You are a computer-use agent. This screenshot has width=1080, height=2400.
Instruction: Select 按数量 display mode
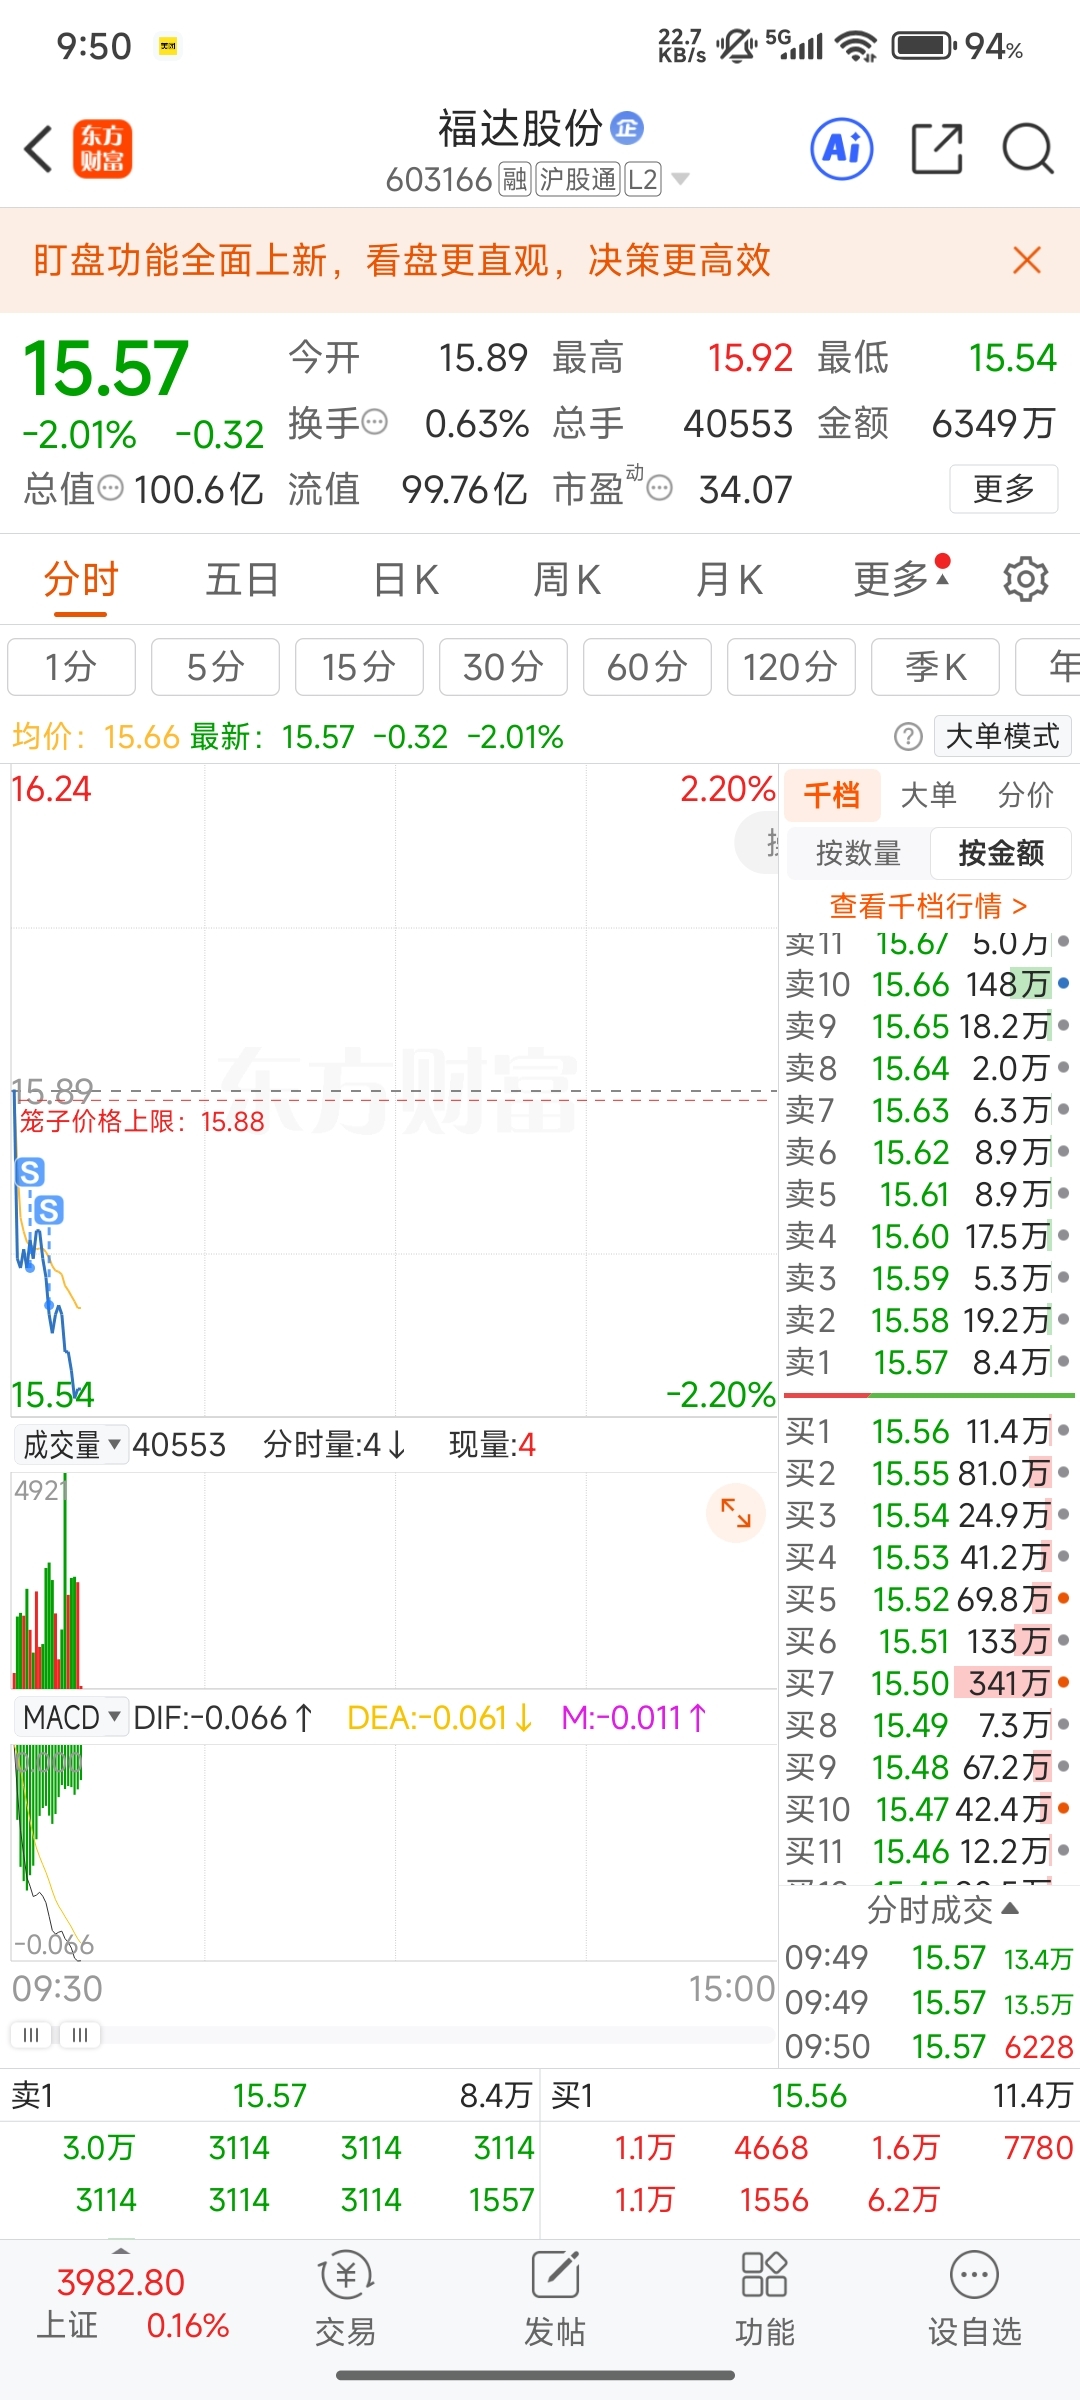859,853
